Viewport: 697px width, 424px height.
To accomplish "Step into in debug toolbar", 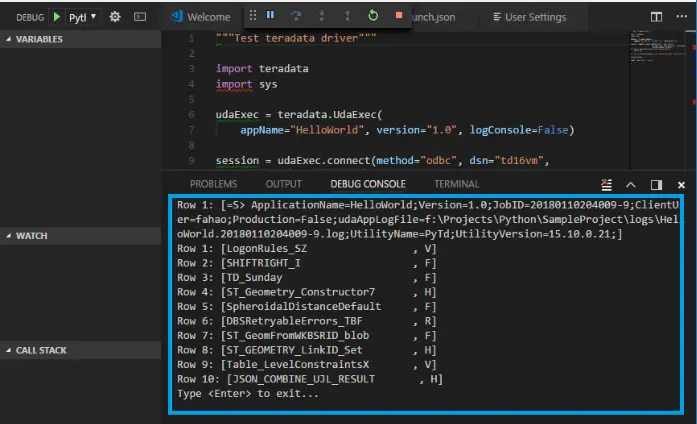I will tap(322, 16).
